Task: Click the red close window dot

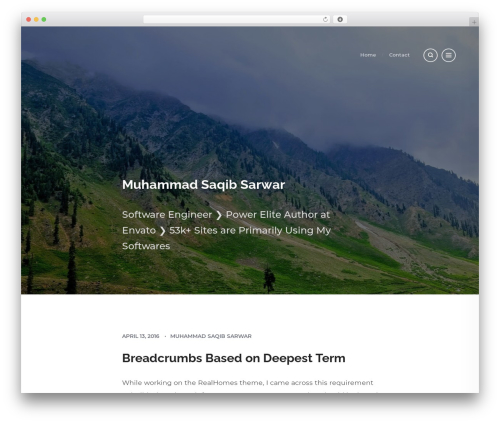Action: 29,20
